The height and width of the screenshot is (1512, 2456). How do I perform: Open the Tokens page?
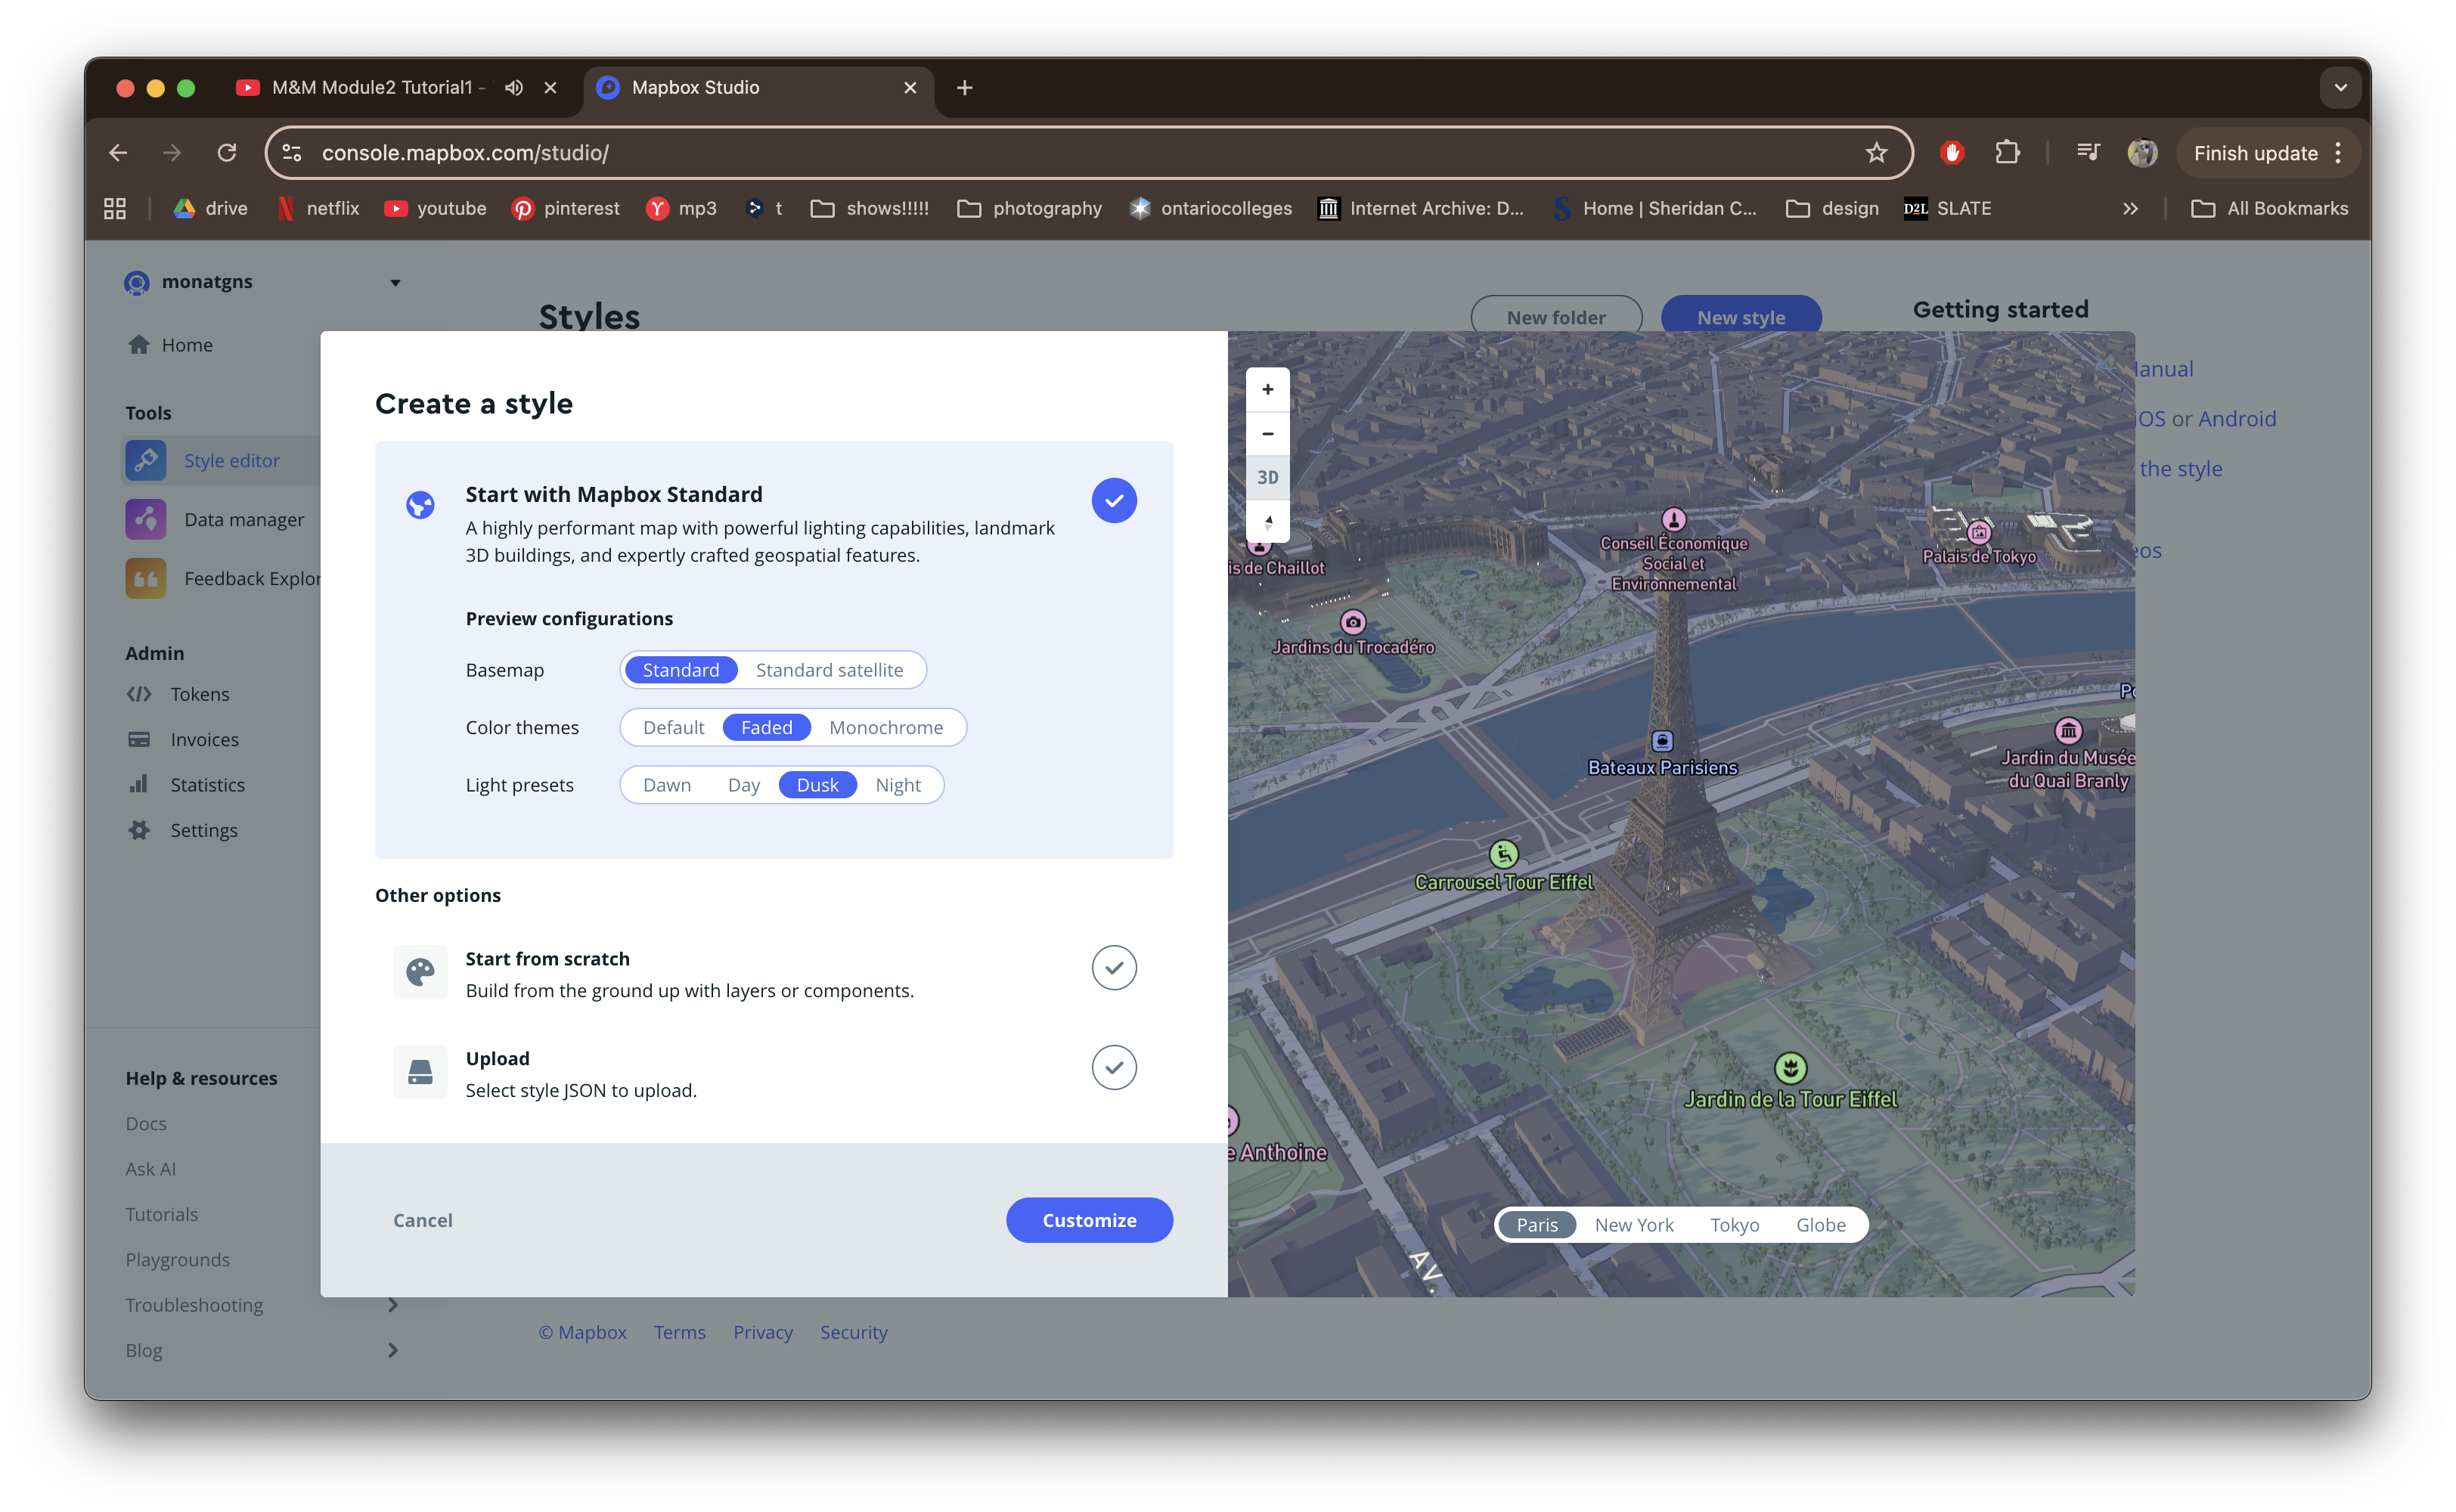coord(199,693)
